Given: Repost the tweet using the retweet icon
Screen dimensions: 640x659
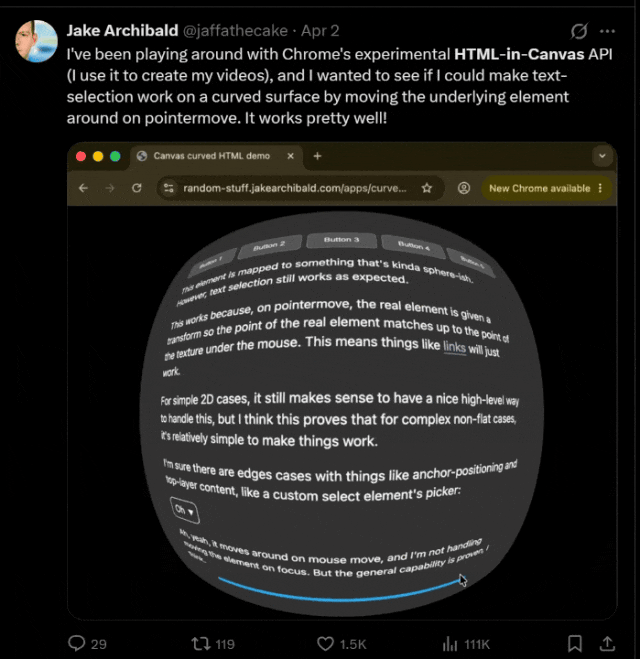Looking at the screenshot, I should (203, 643).
